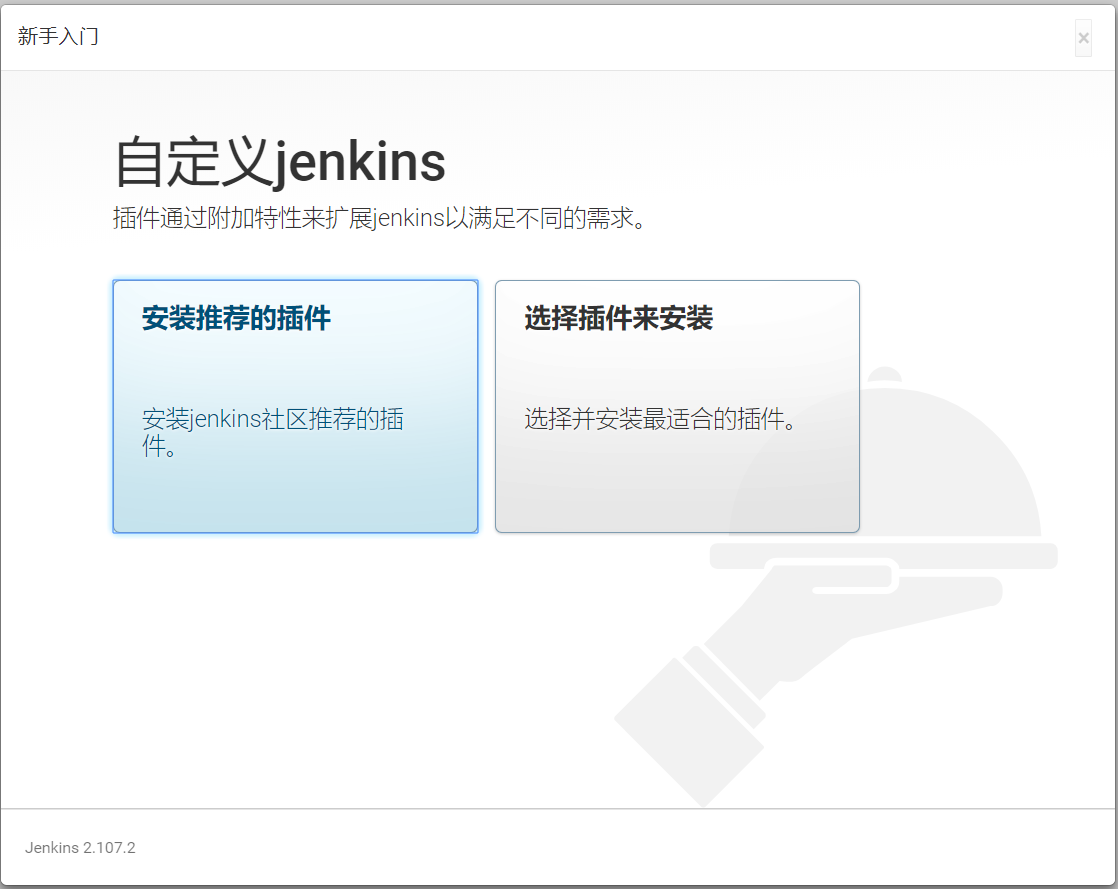Click the serving tray plate illustration
1118x889 pixels.
tap(884, 556)
